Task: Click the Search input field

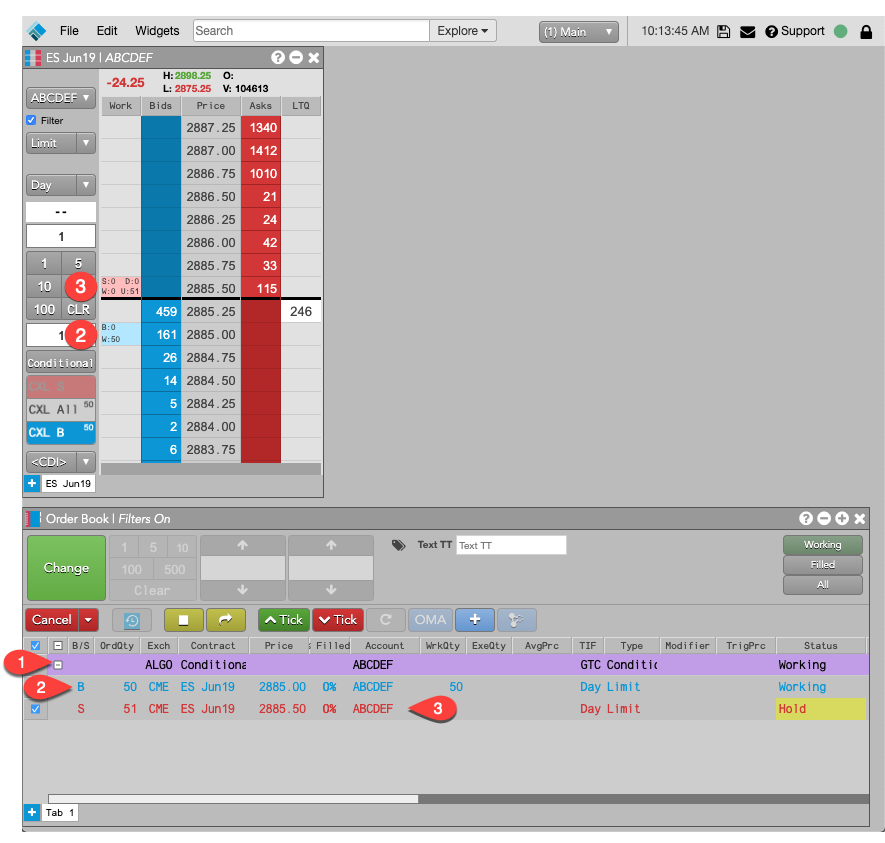Action: (311, 30)
